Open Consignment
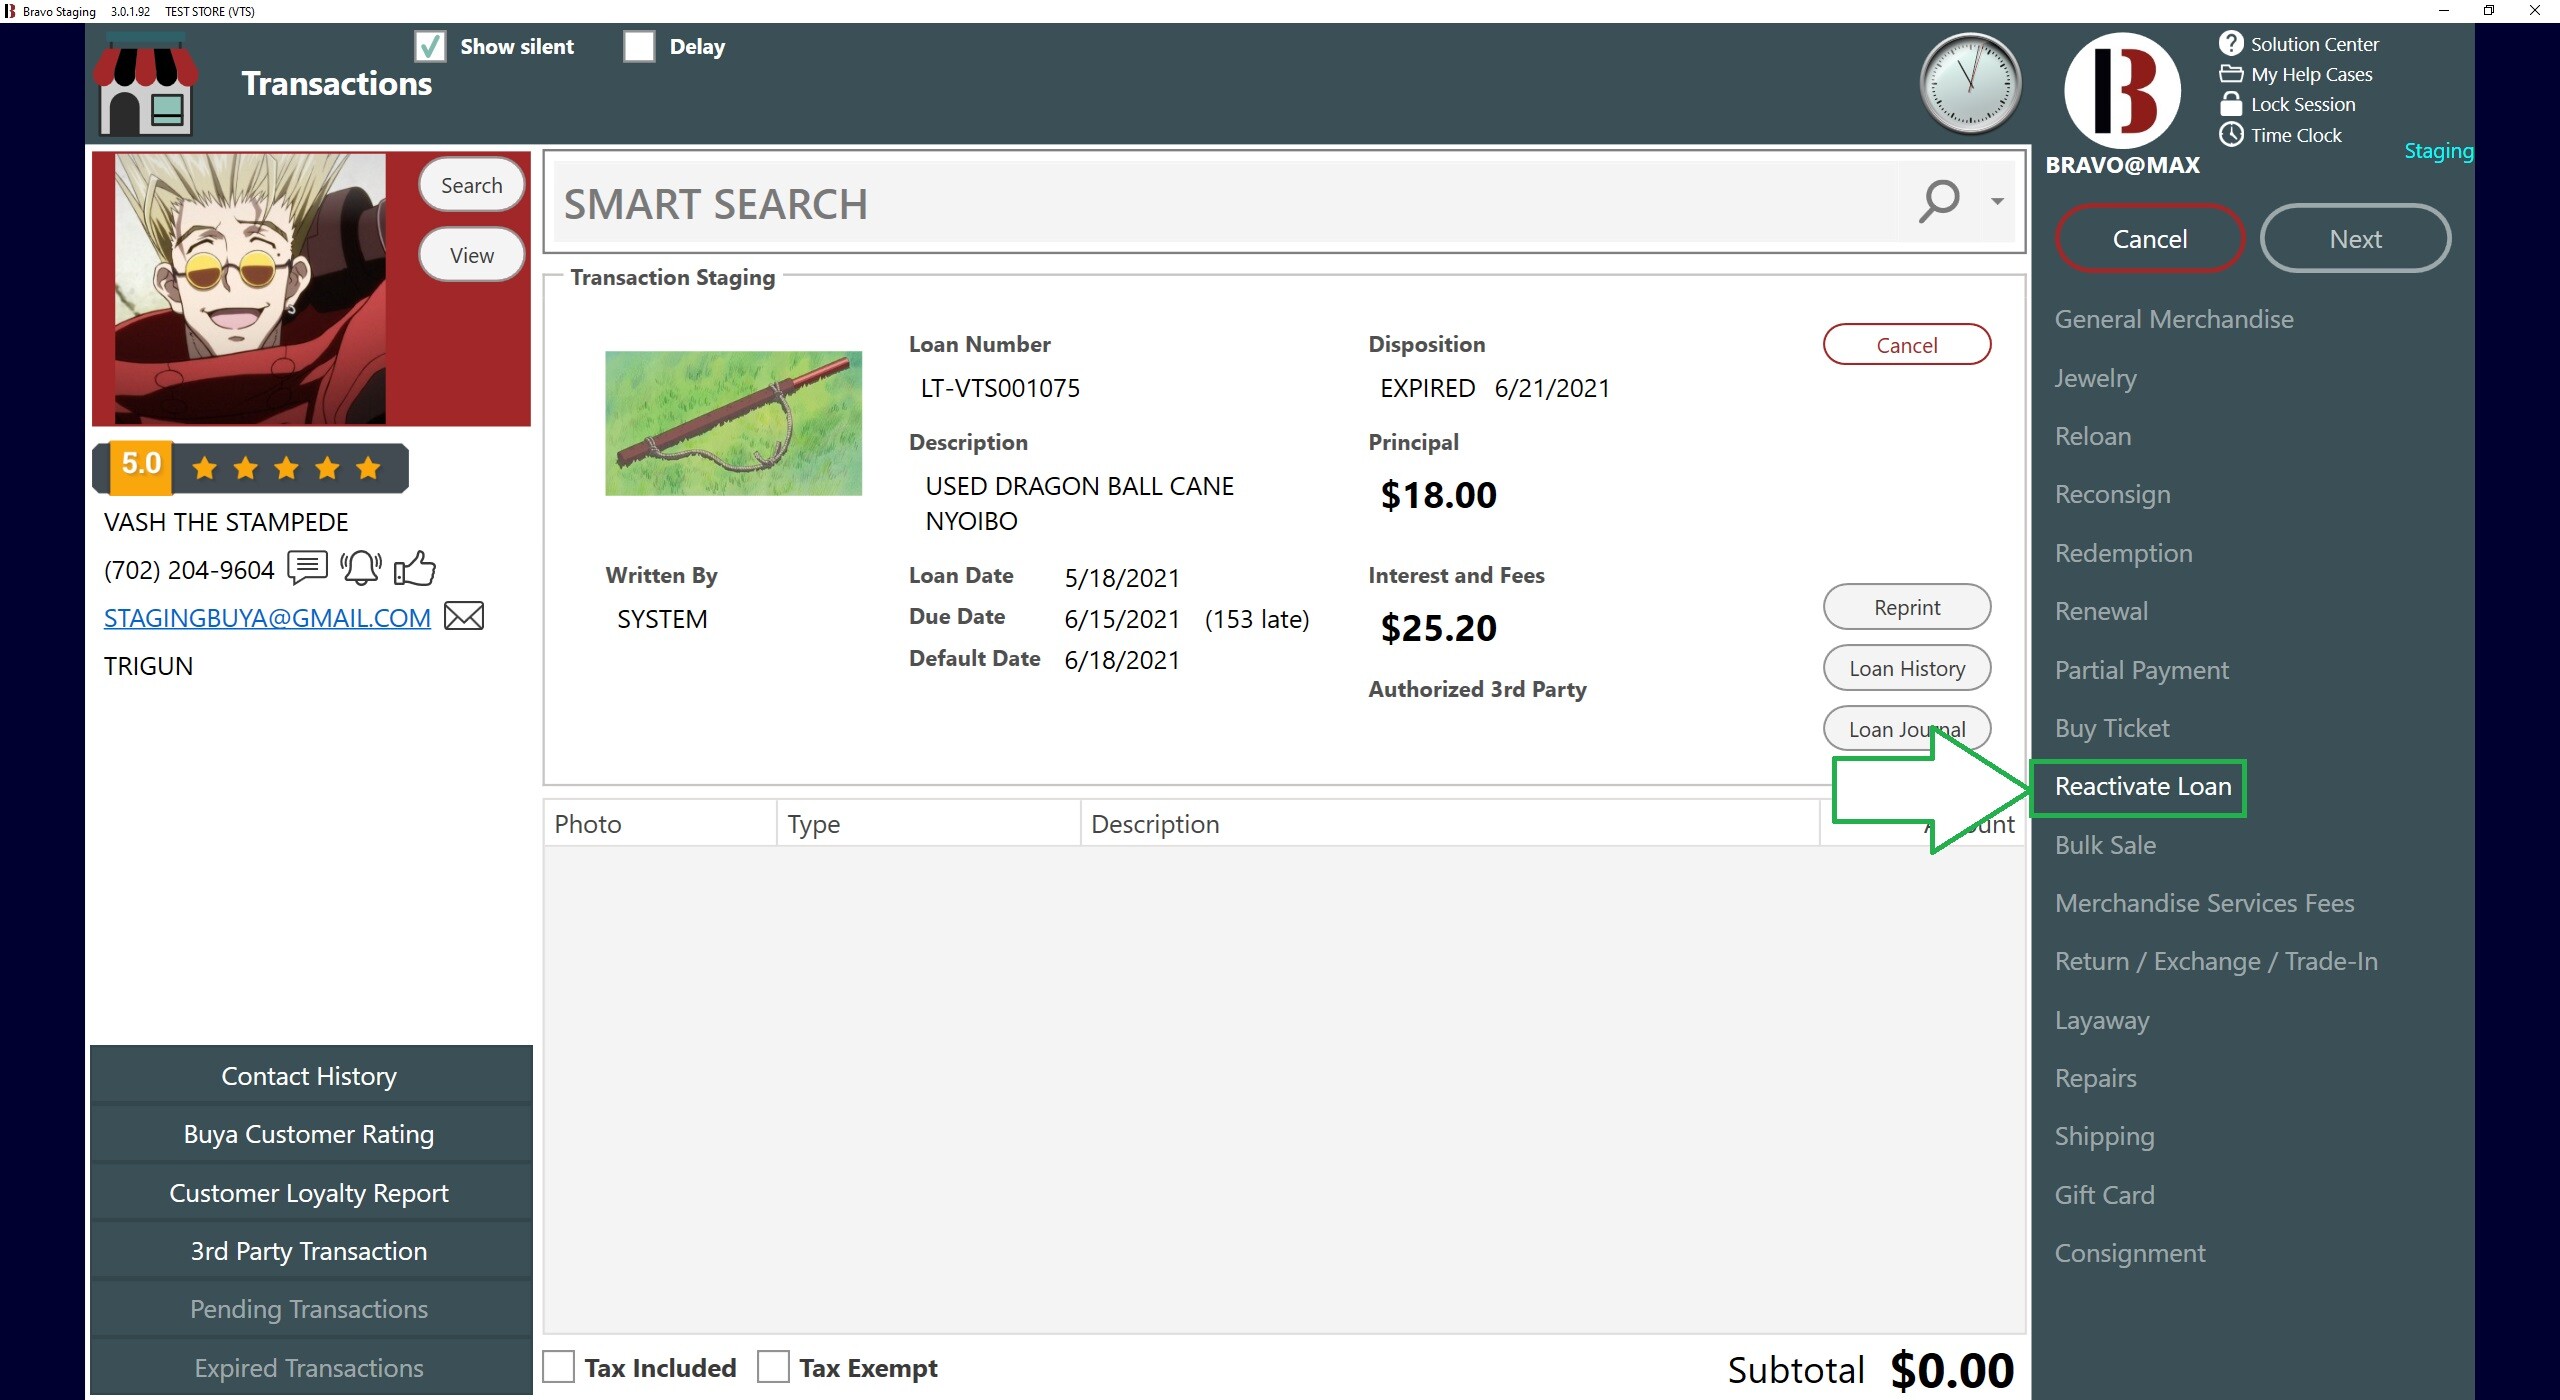 (2129, 1253)
